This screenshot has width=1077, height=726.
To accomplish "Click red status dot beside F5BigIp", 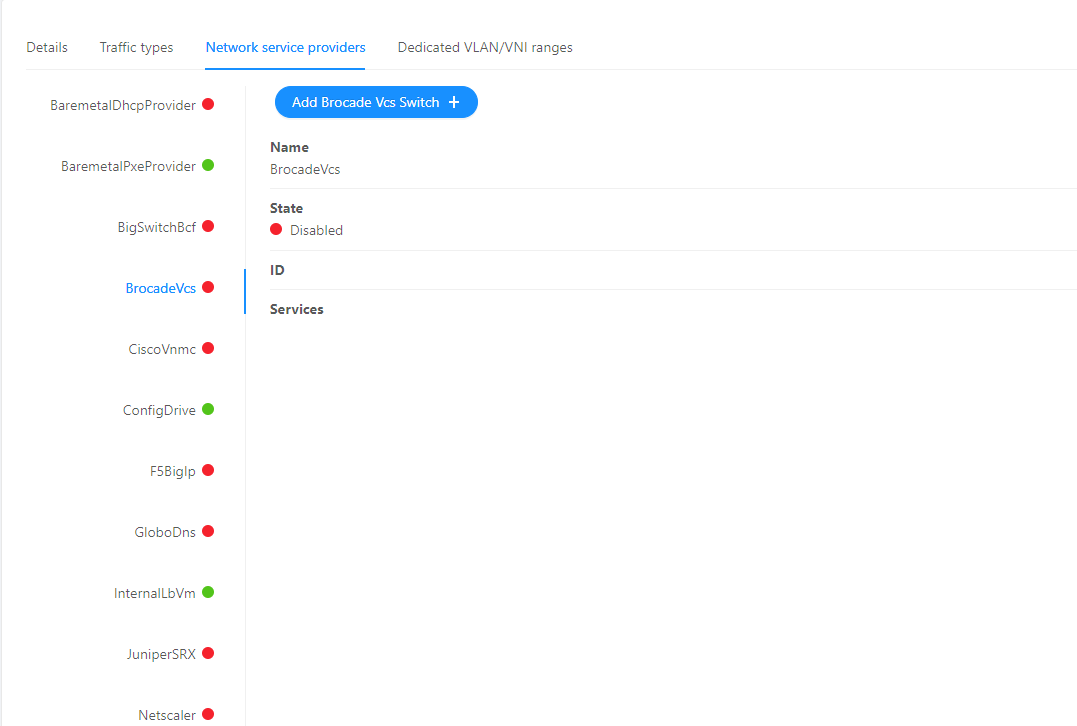I will (208, 470).
